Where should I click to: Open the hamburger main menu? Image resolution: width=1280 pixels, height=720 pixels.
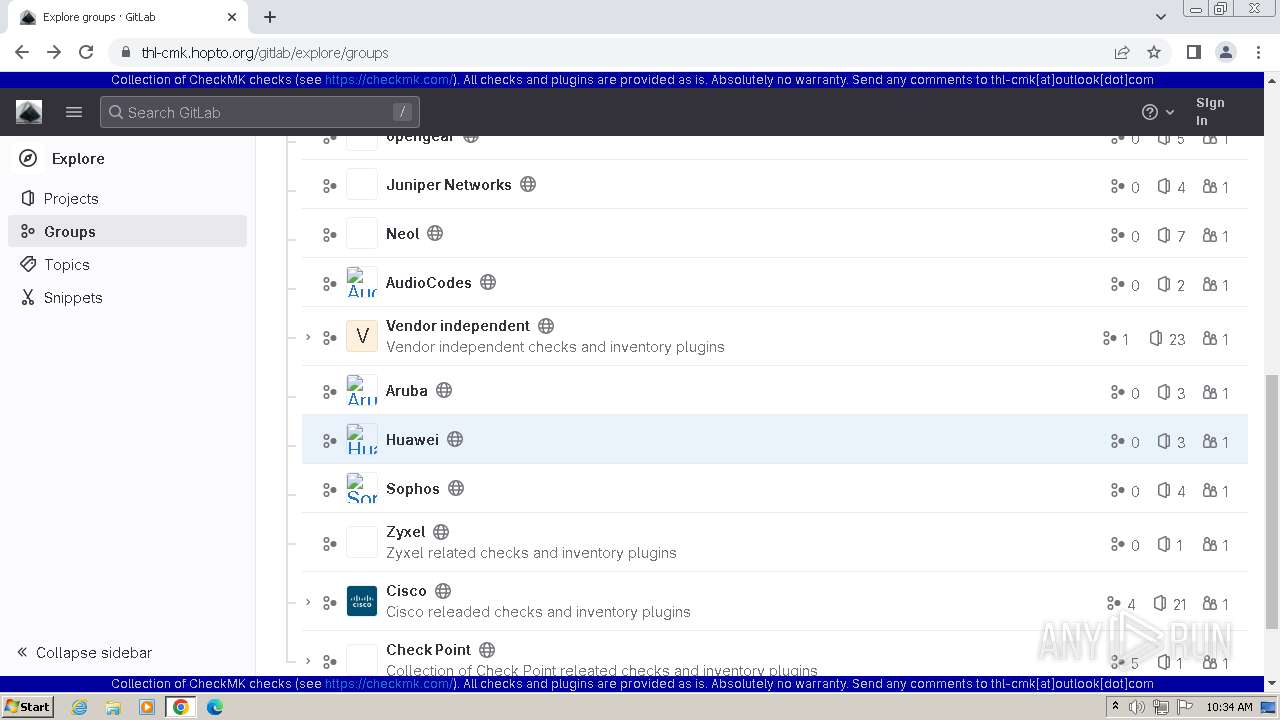tap(74, 112)
